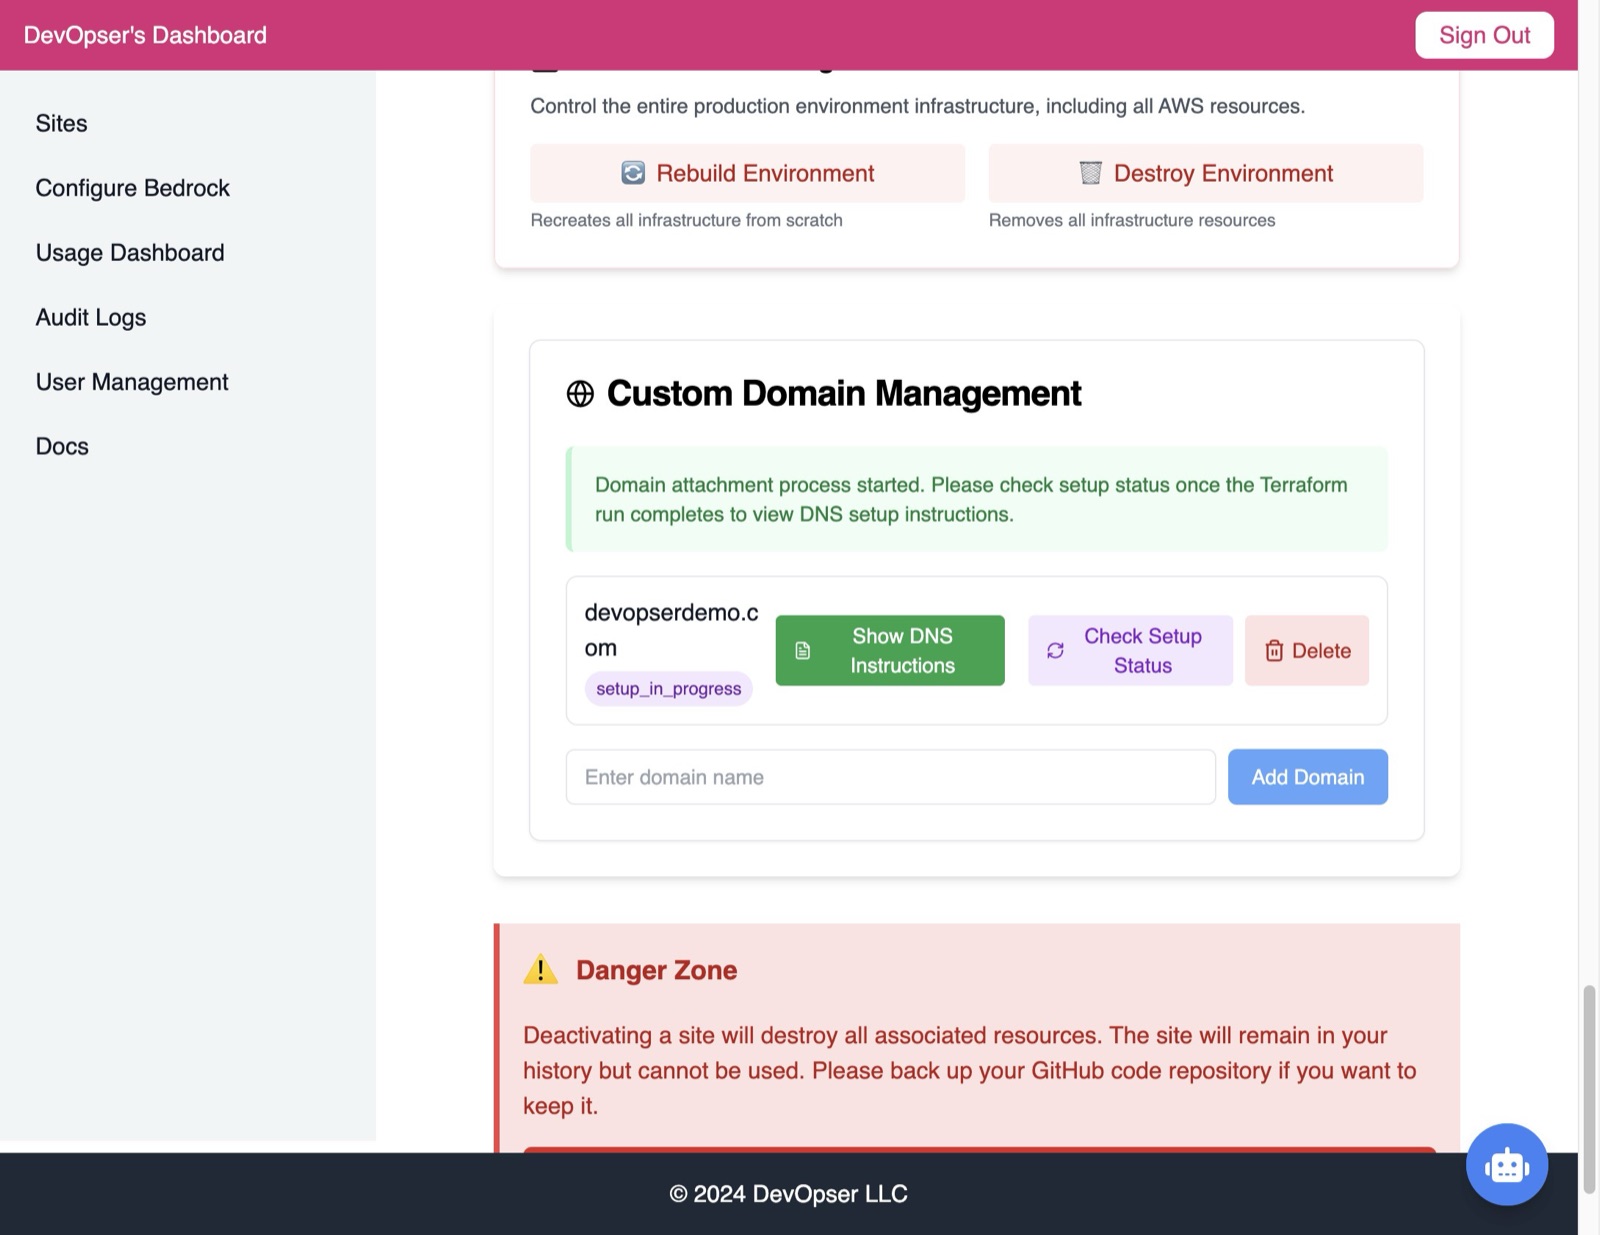
Task: Focus the Enter domain name field
Action: click(890, 777)
